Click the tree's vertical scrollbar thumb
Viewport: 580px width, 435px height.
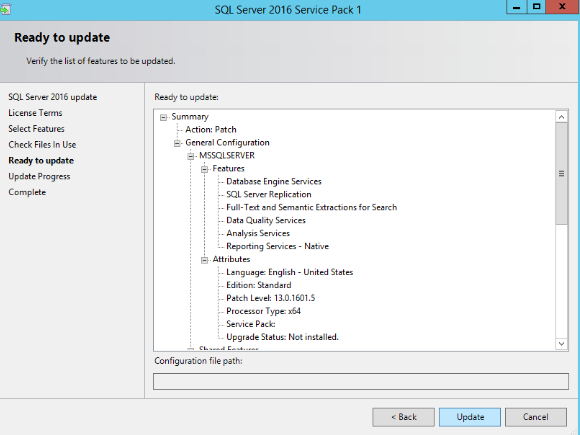pyautogui.click(x=561, y=173)
